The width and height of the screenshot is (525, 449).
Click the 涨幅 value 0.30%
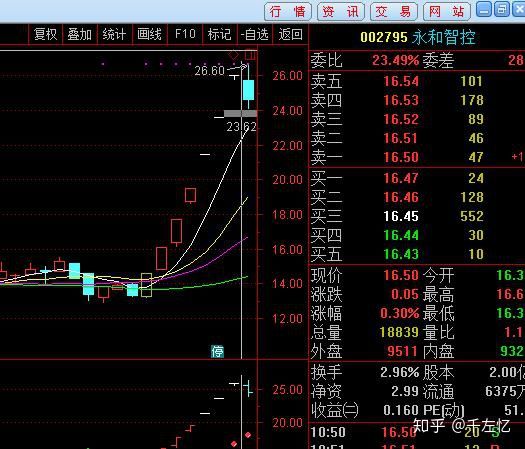tap(399, 313)
